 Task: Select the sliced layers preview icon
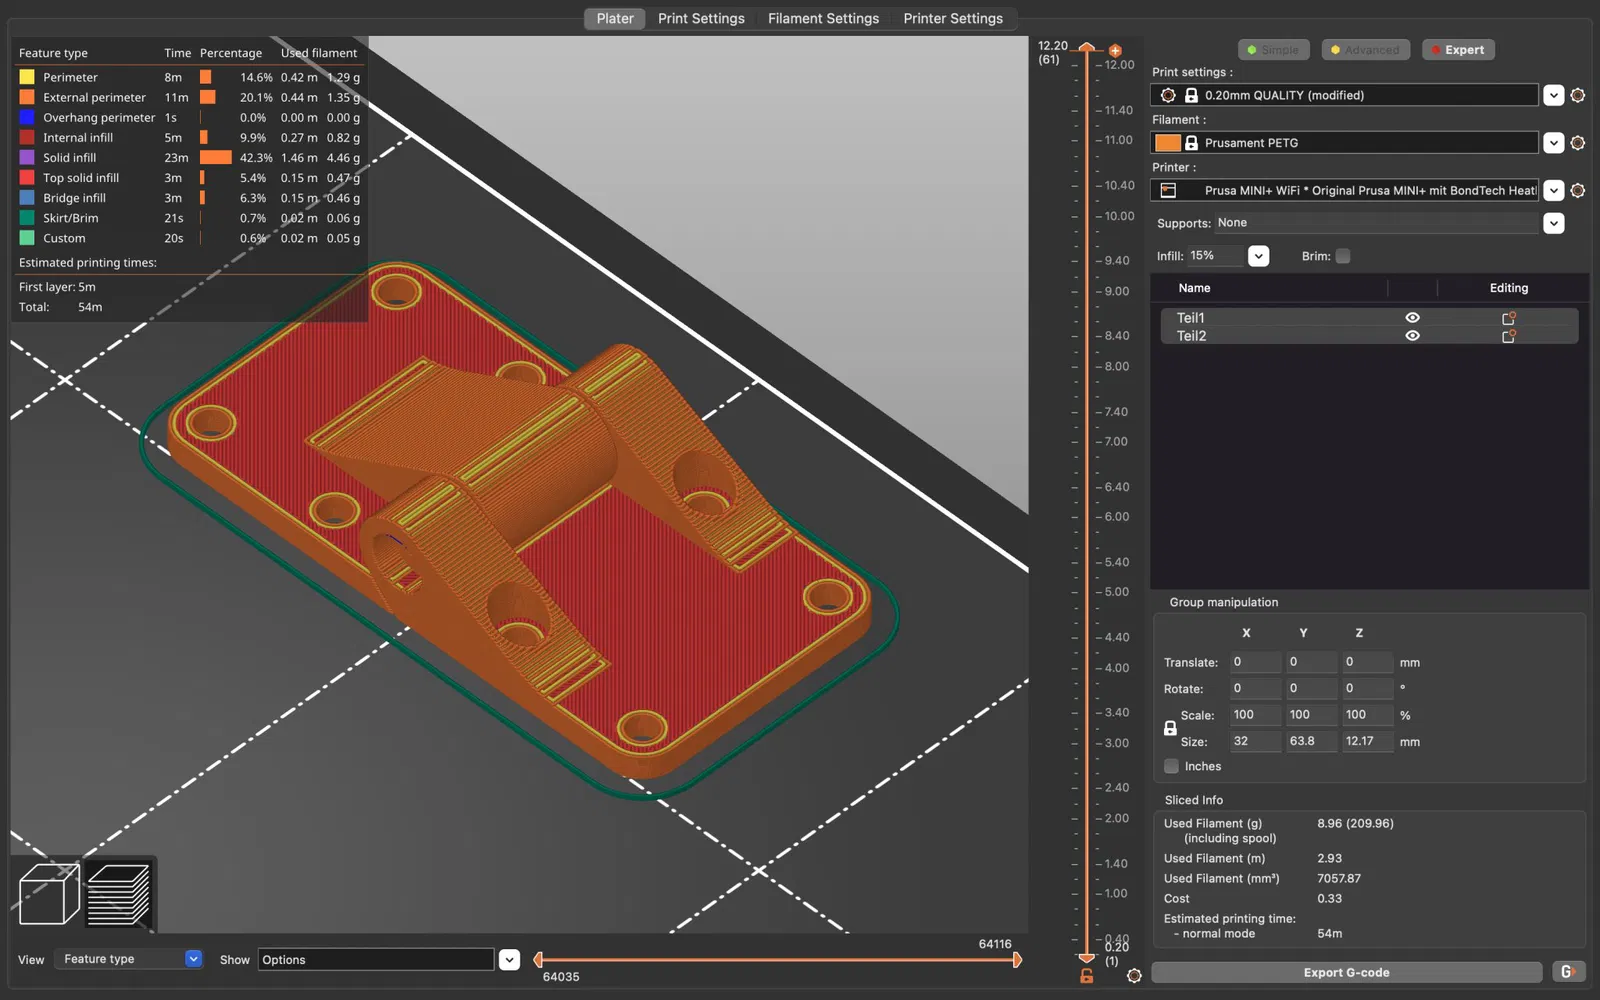(x=119, y=894)
